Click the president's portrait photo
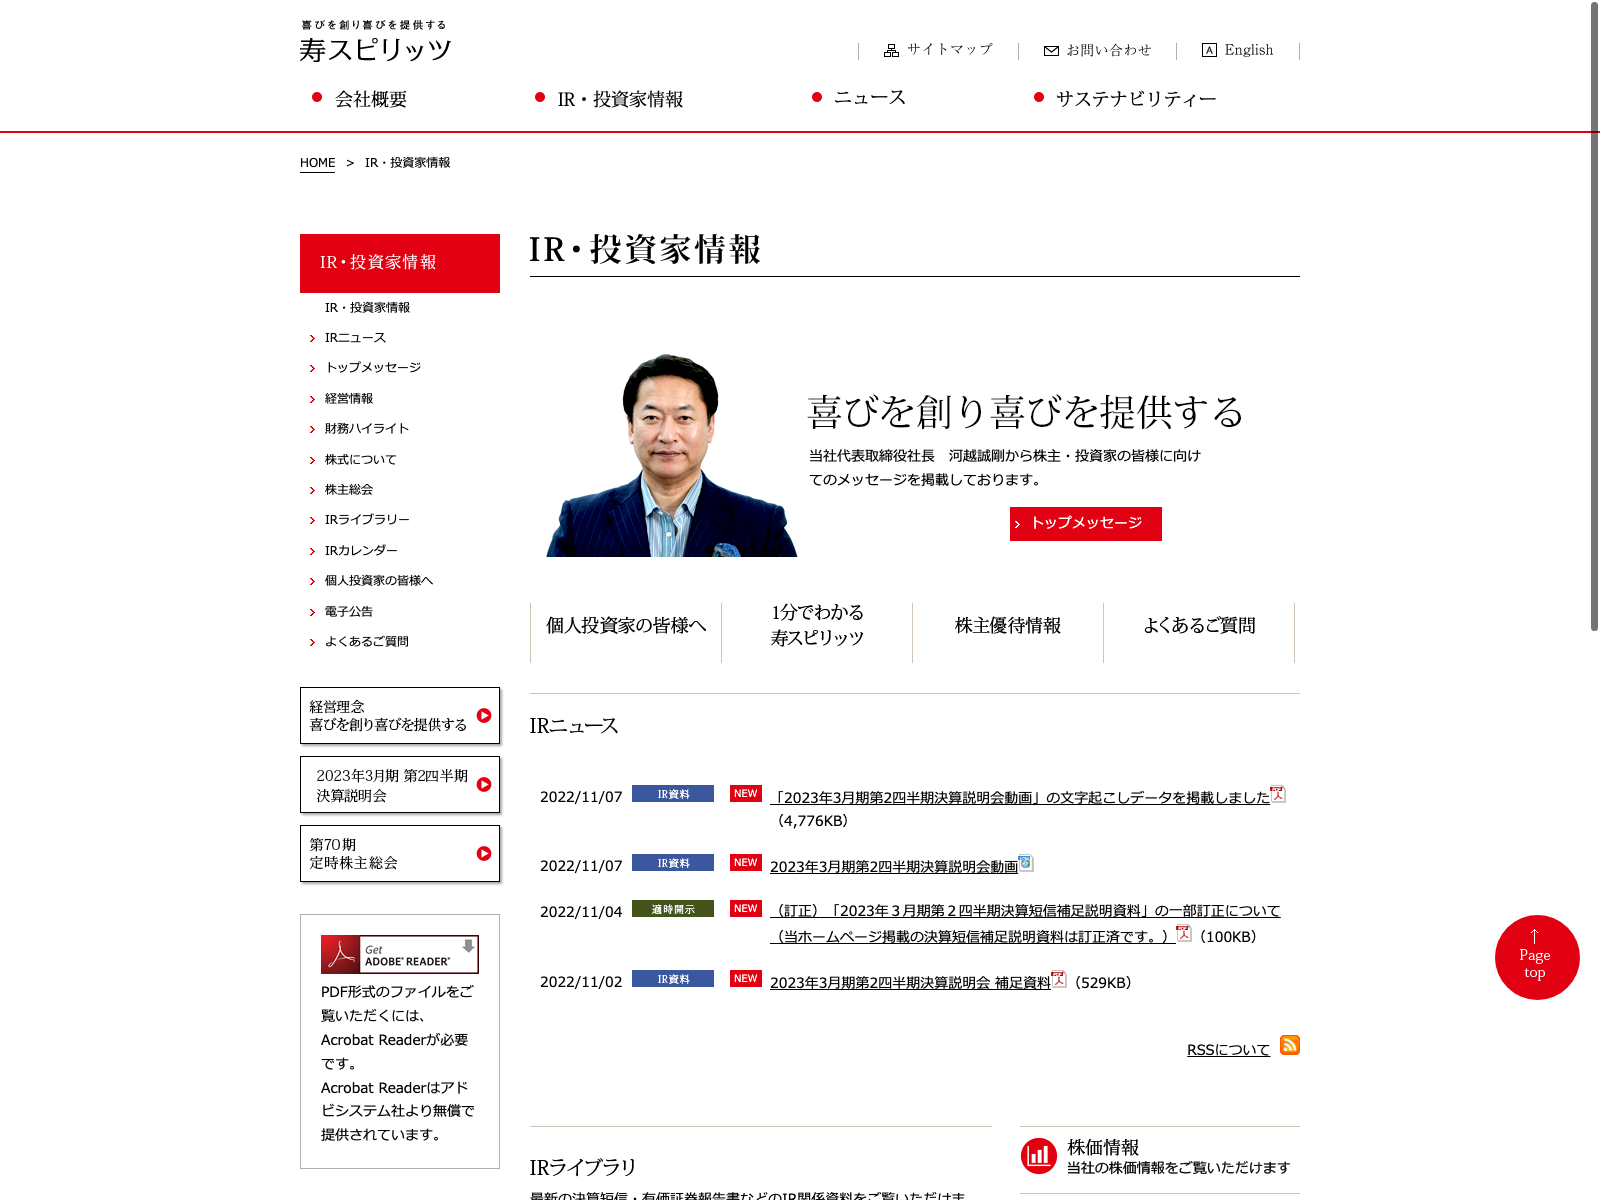Viewport: 1600px width, 1200px height. [x=671, y=456]
